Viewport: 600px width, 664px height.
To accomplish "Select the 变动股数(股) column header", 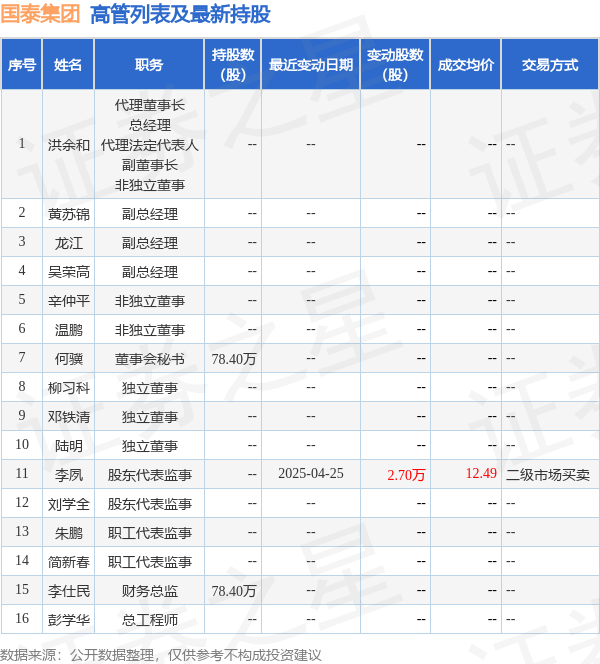I will [395, 64].
